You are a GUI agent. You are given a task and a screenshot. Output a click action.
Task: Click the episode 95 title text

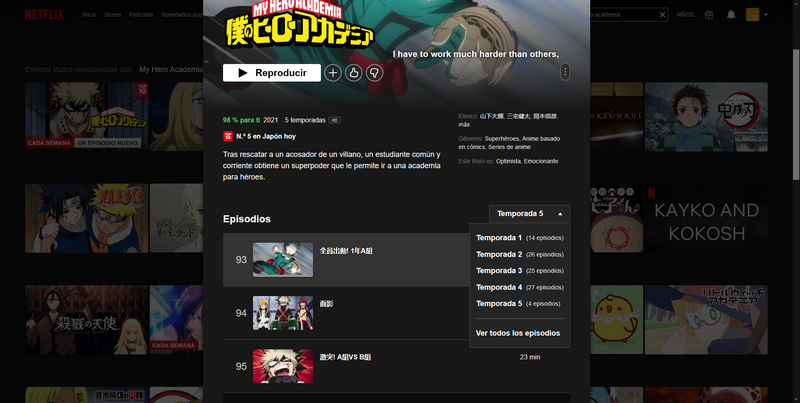tap(345, 357)
